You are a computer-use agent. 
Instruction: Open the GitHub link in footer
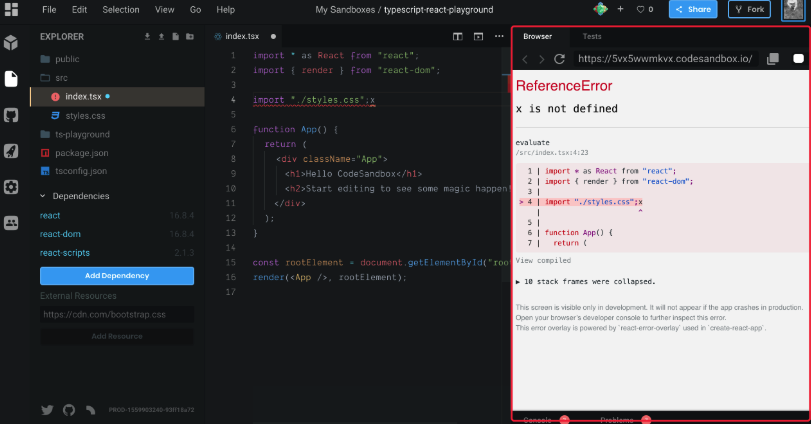pyautogui.click(x=69, y=410)
